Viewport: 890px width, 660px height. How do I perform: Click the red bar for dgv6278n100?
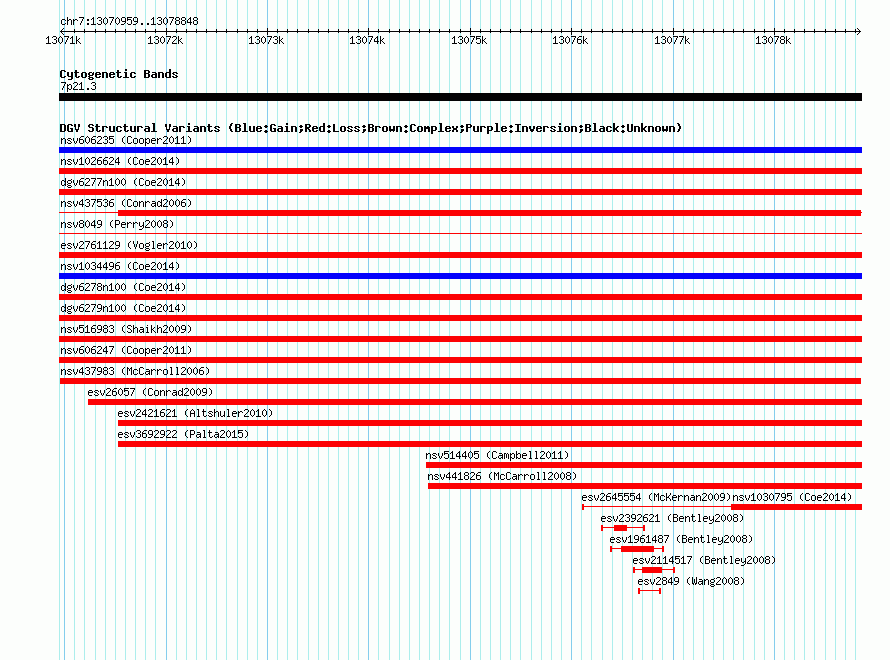tap(460, 297)
